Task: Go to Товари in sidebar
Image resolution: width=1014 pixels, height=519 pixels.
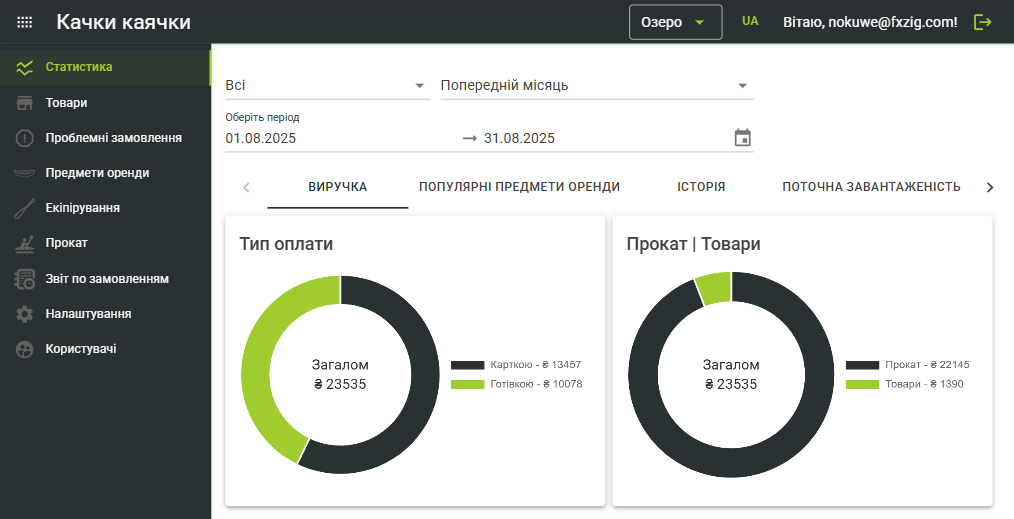Action: (105, 103)
